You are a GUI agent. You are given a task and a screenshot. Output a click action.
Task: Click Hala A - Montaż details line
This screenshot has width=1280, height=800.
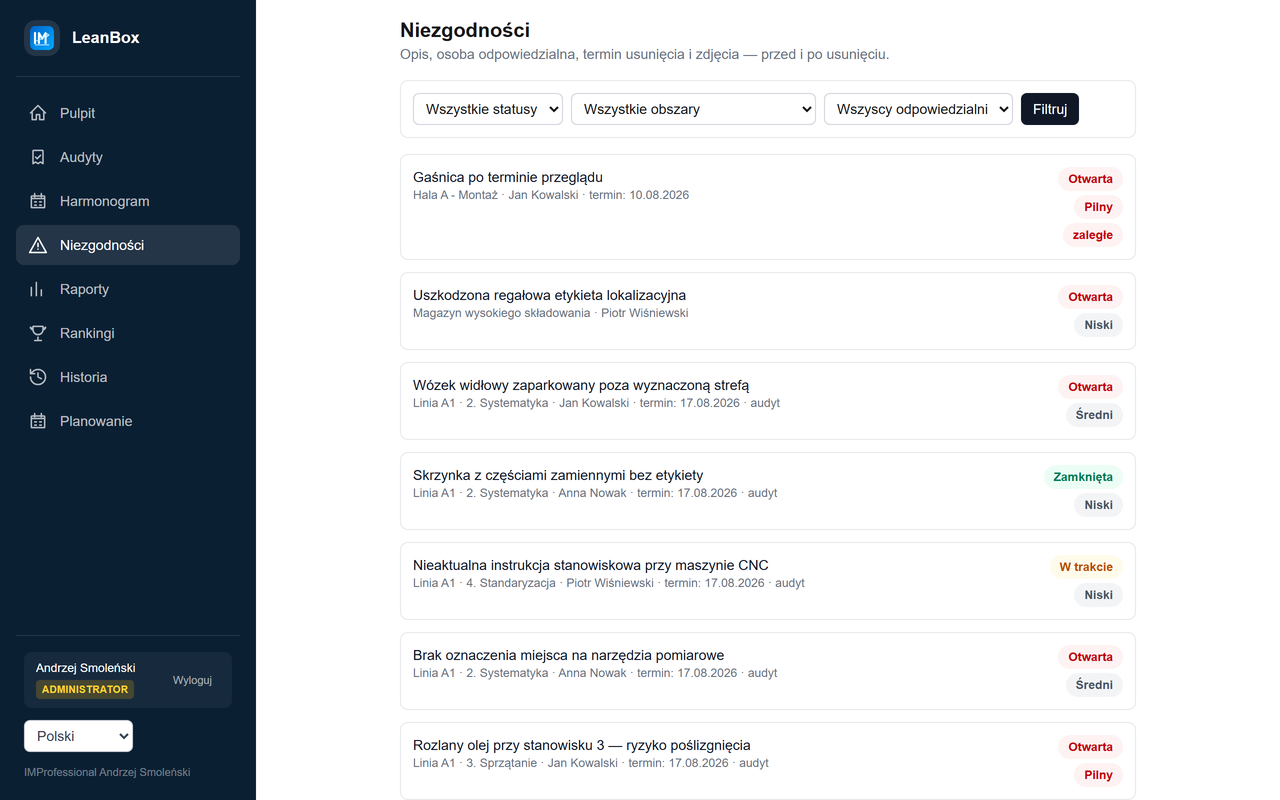[x=551, y=195]
